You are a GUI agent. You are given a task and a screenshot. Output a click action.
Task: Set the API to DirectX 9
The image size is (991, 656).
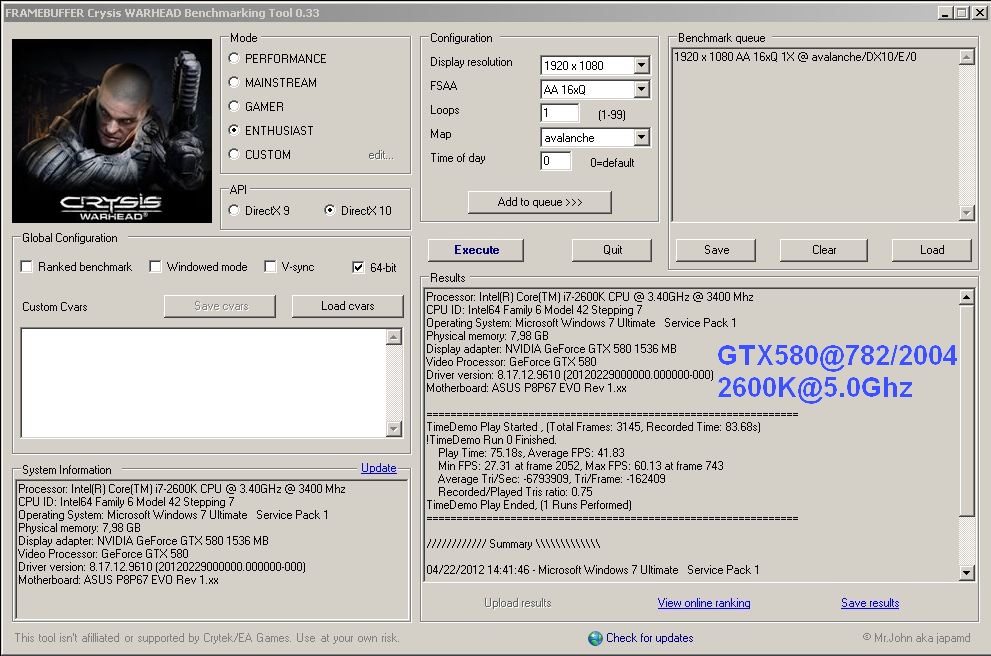[234, 210]
